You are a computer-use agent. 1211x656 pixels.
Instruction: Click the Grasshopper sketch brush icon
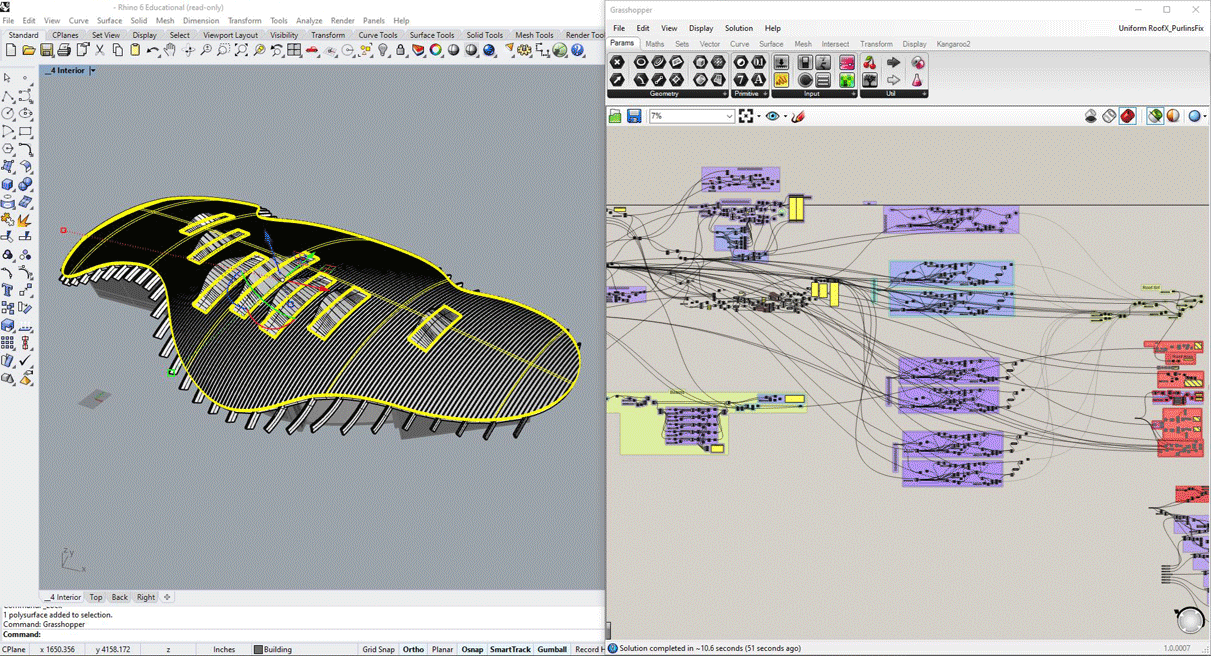(x=798, y=117)
